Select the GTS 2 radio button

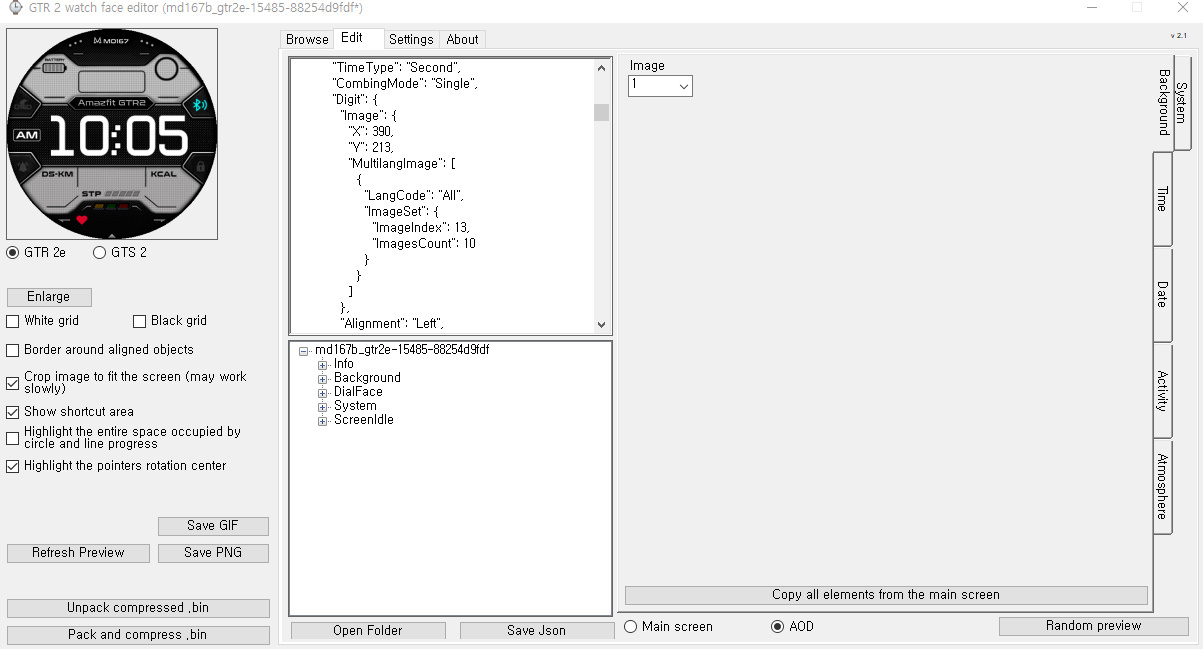click(x=99, y=253)
